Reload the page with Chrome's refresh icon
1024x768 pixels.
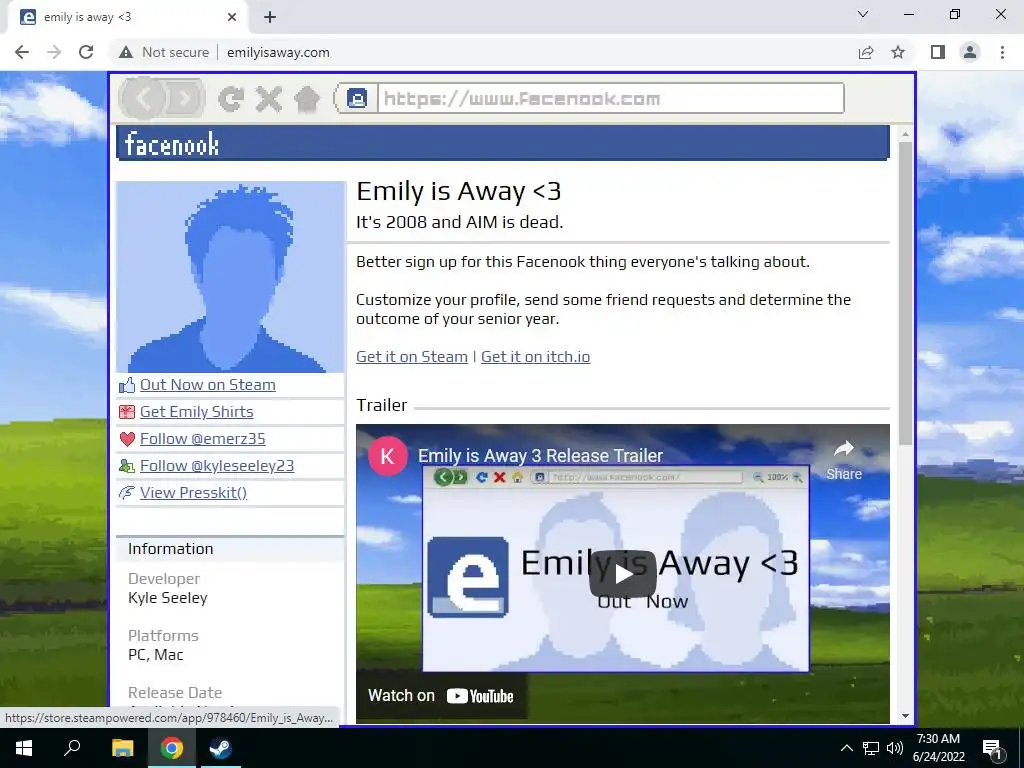pyautogui.click(x=86, y=52)
